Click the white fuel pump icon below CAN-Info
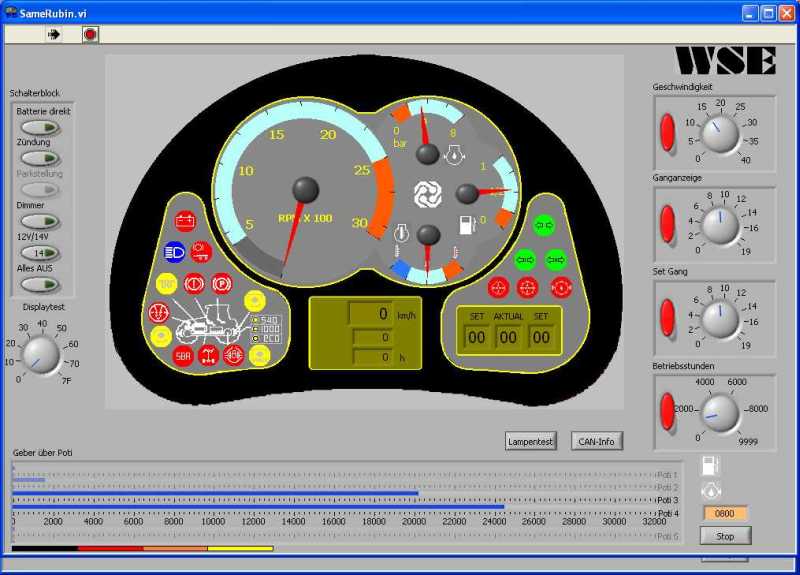800x575 pixels. pos(710,466)
